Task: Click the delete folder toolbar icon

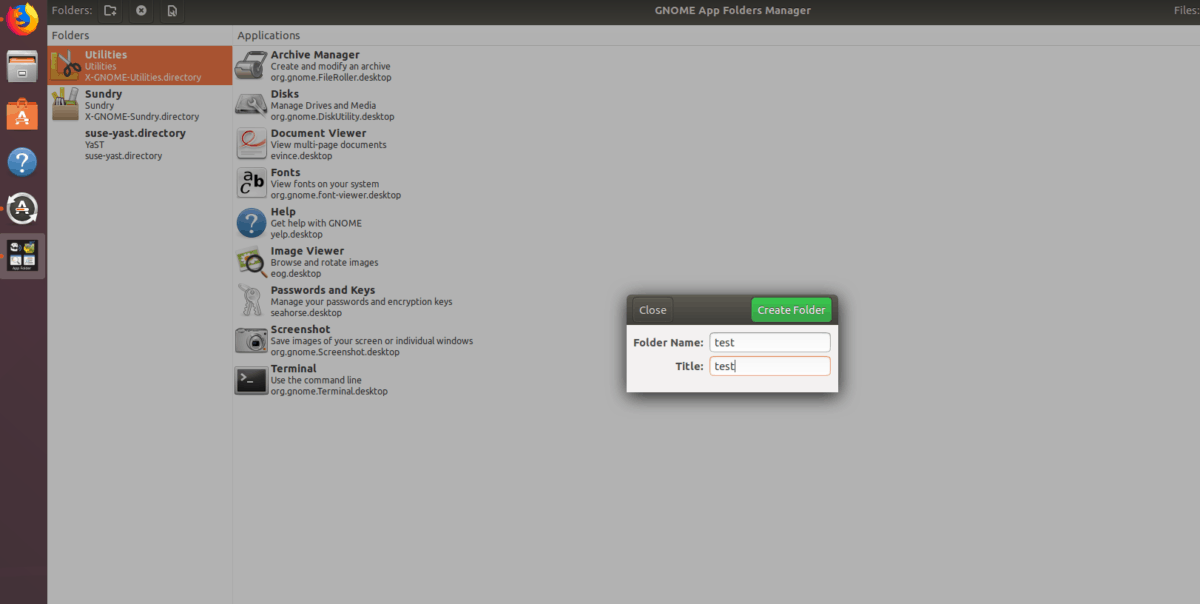Action: click(140, 11)
